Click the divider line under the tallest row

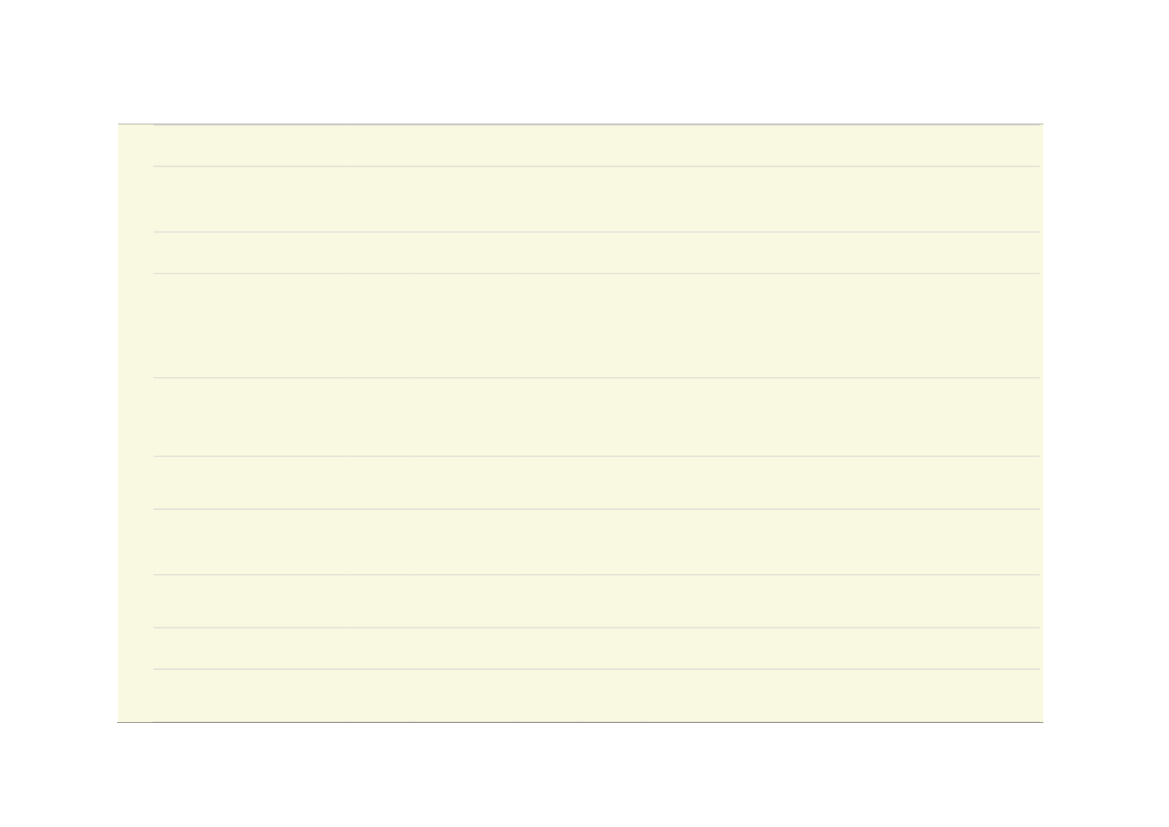(x=596, y=377)
